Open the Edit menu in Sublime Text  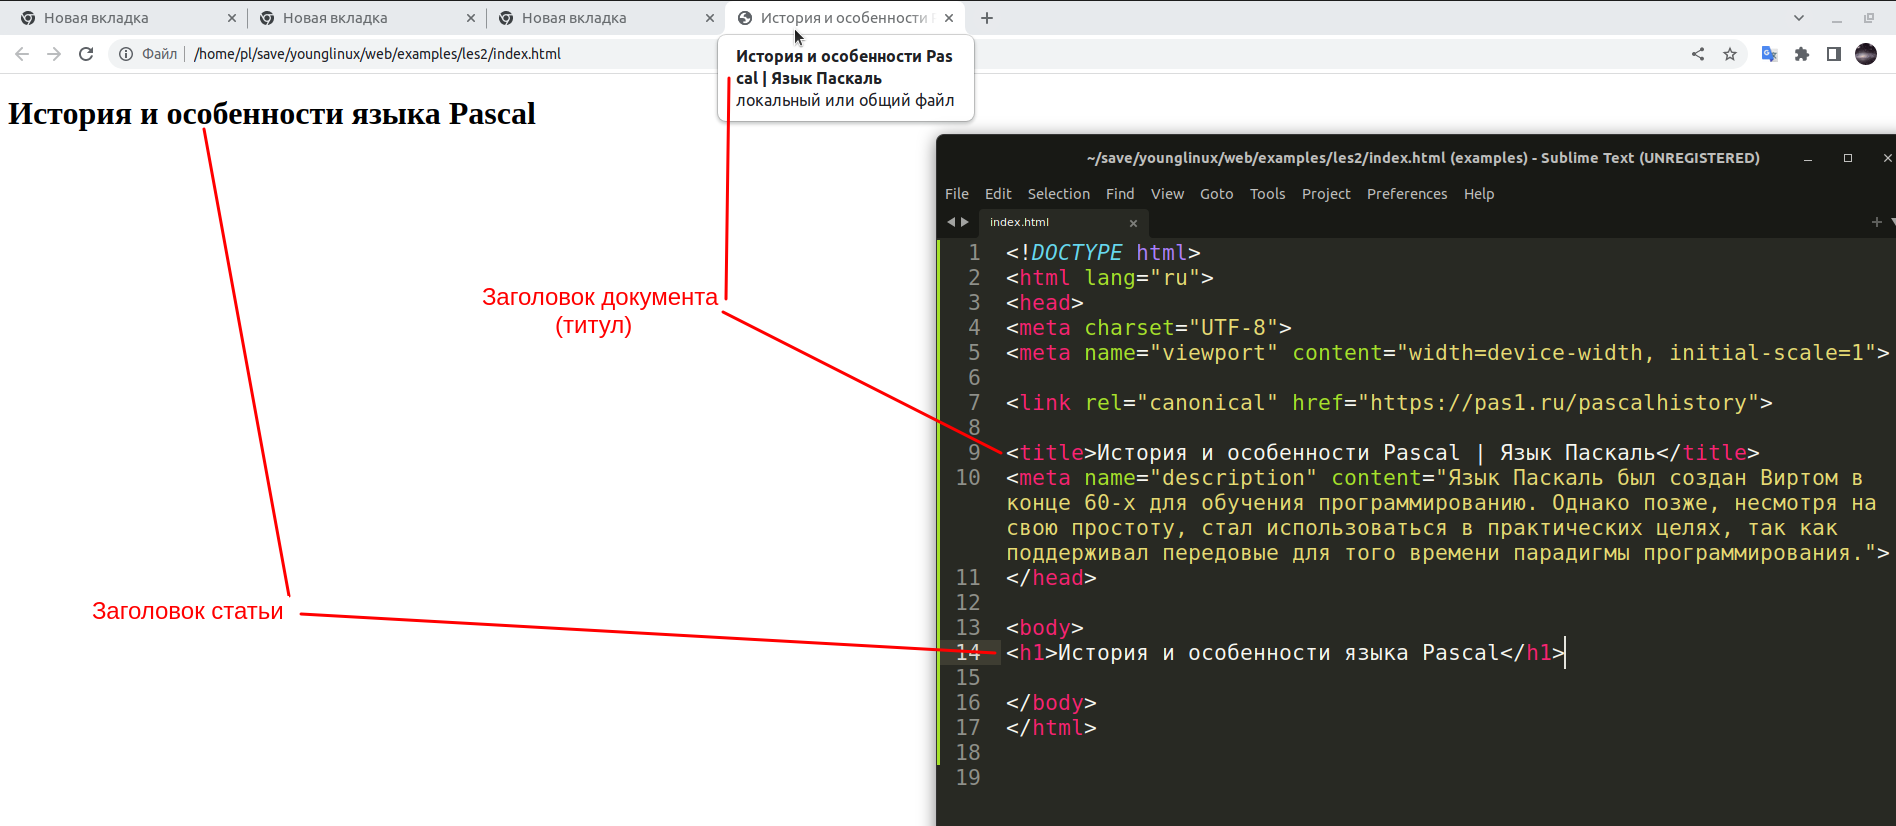(x=998, y=194)
